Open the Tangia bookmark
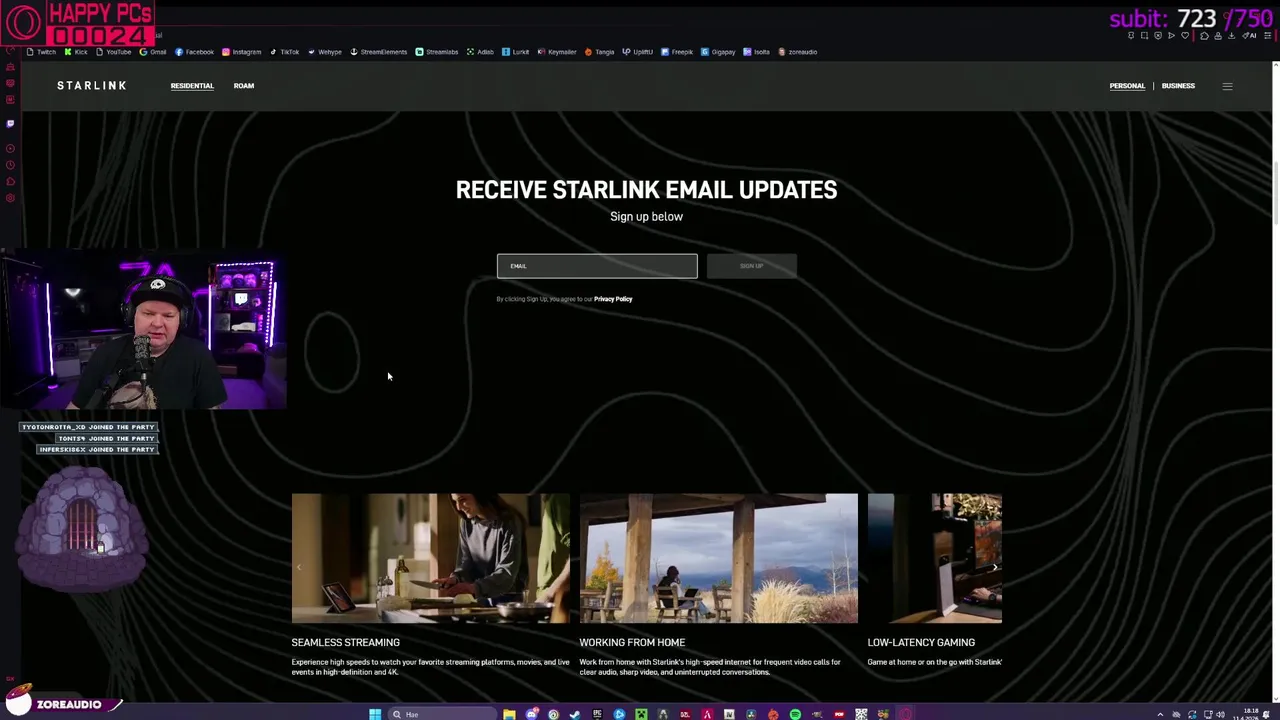Screen dimensions: 1280x720 [x=600, y=52]
